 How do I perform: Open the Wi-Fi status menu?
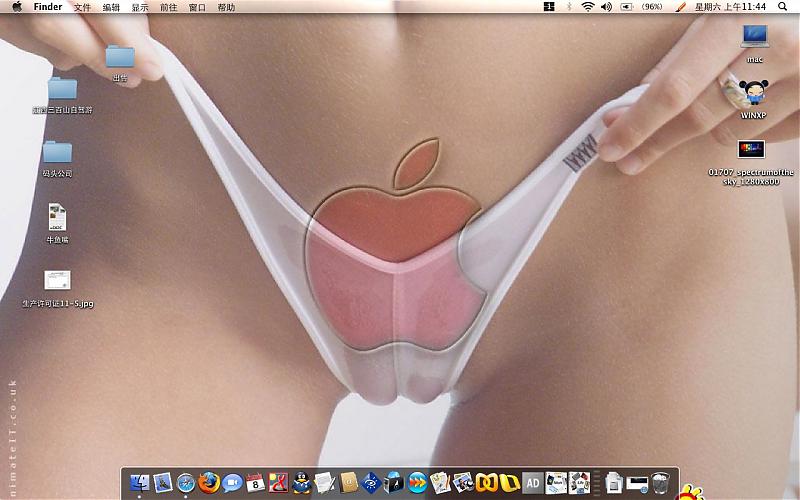[x=588, y=7]
